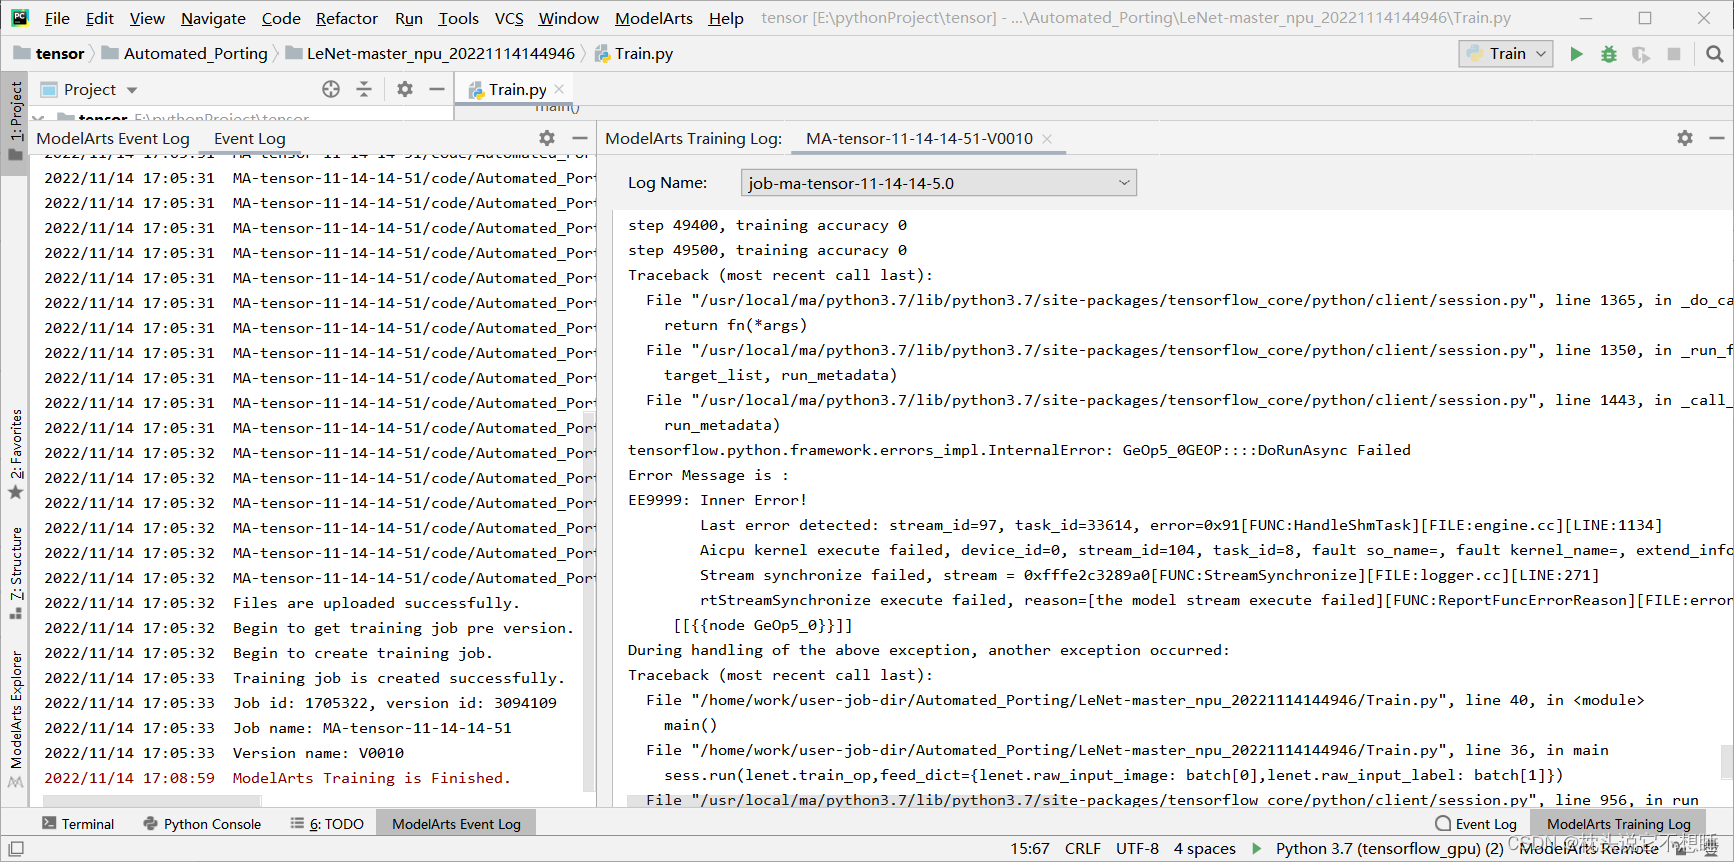
Task: Select the MA-tensor-11-14-14-51-V0010 training log tab
Action: pyautogui.click(x=919, y=139)
